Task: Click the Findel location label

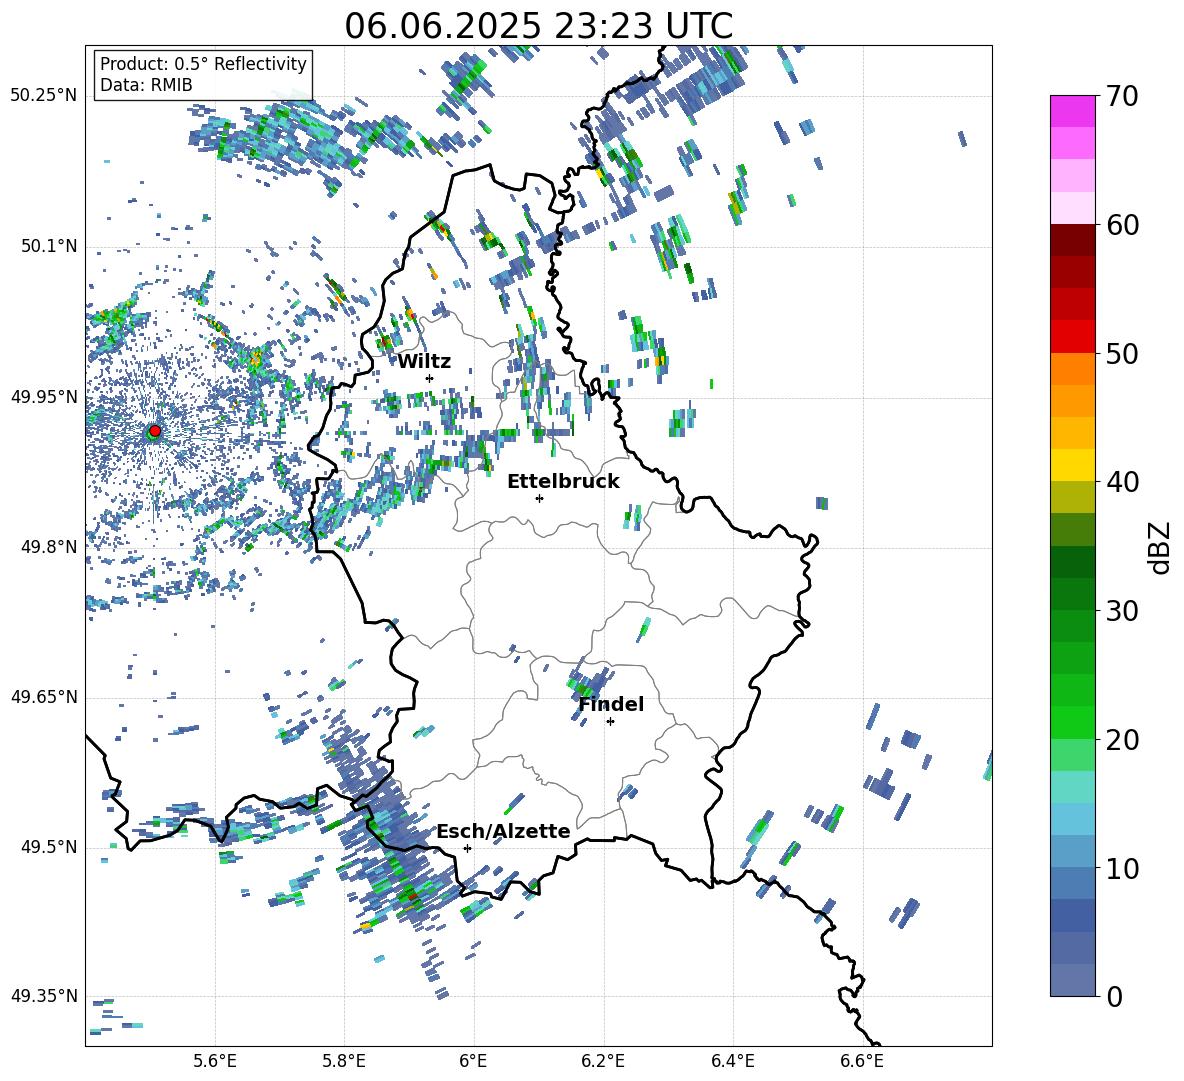Action: coord(611,705)
